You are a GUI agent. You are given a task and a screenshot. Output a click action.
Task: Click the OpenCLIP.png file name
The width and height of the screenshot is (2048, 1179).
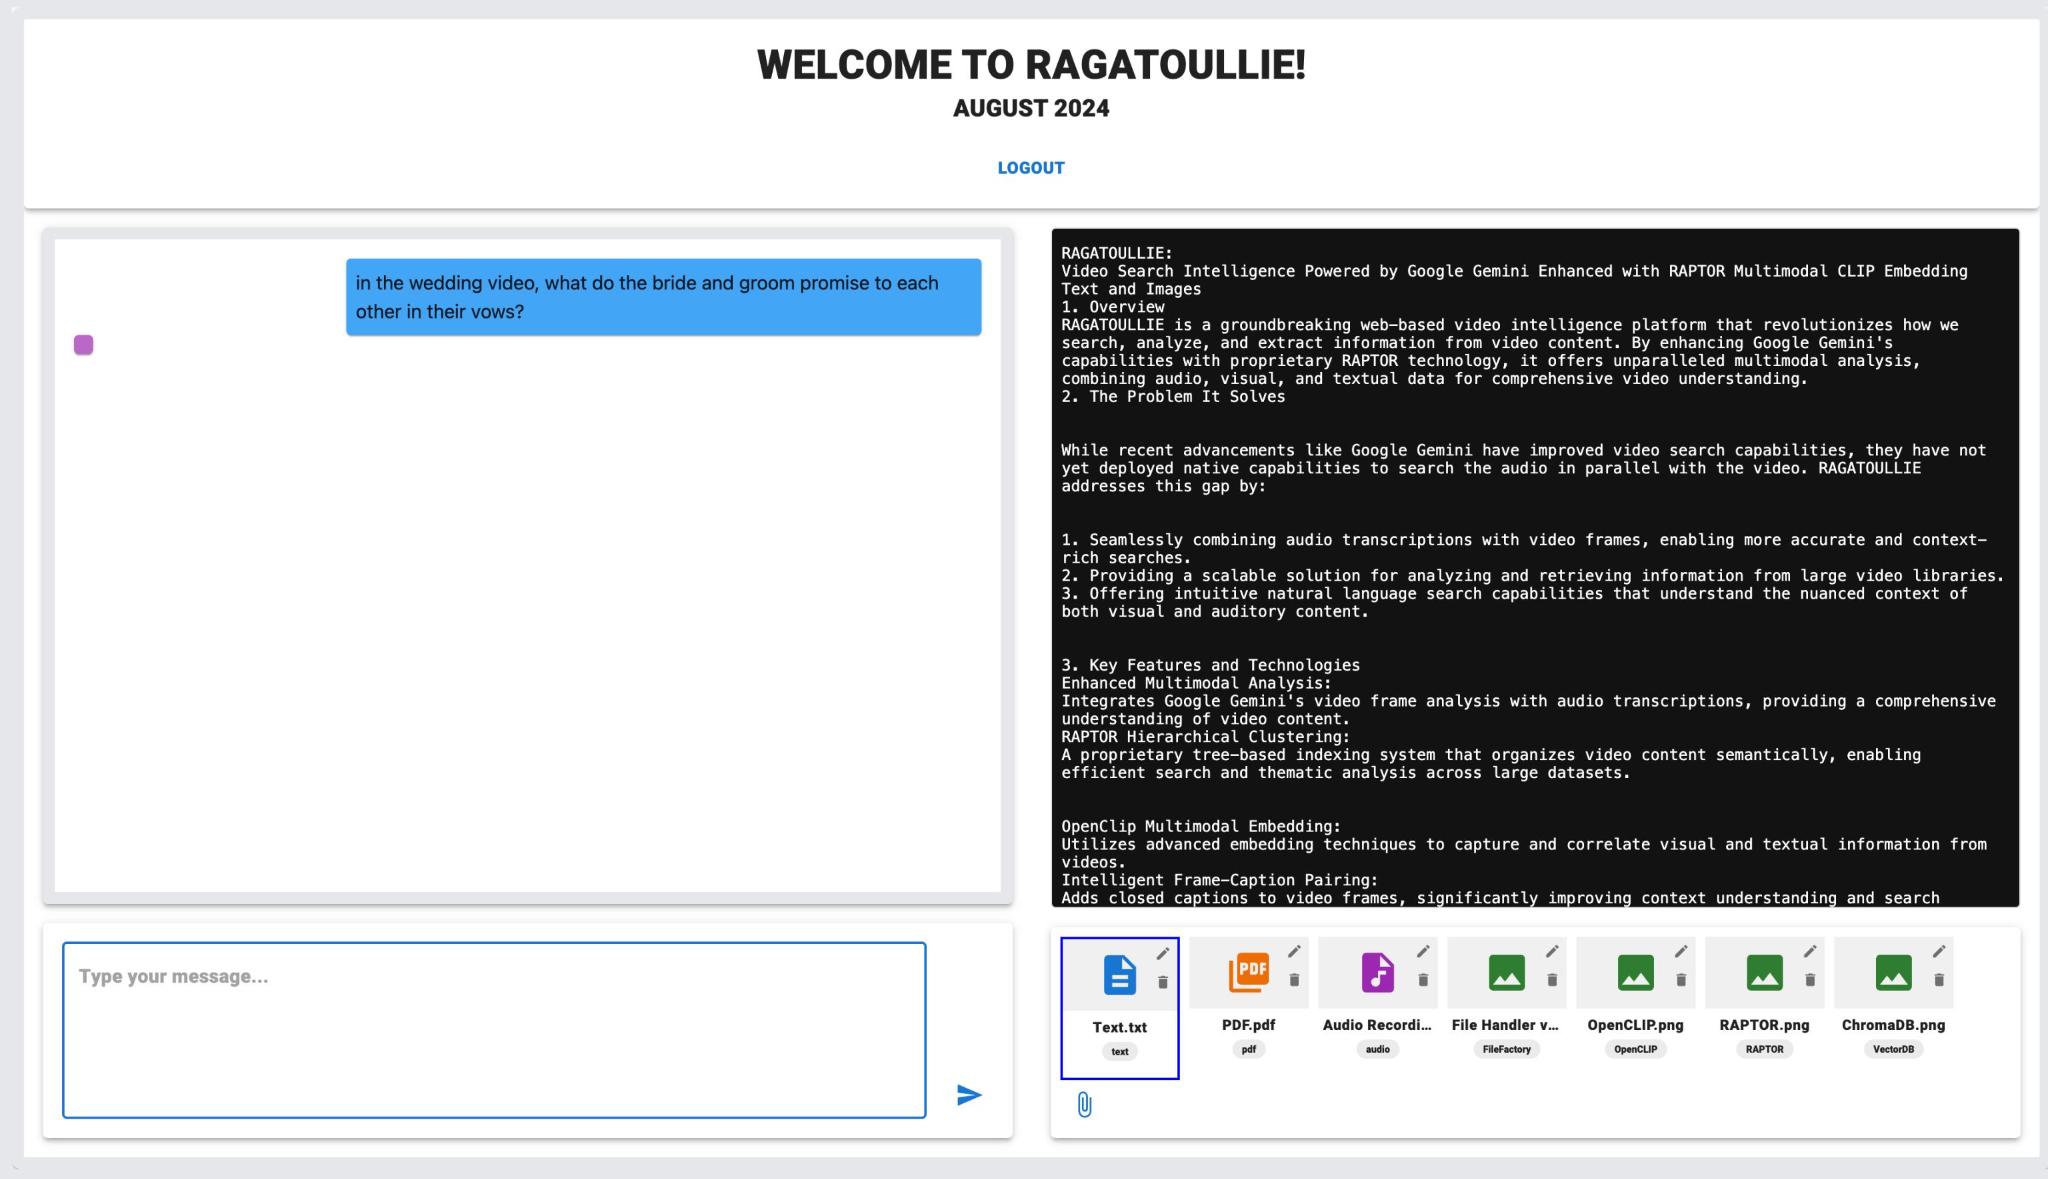[x=1635, y=1025]
